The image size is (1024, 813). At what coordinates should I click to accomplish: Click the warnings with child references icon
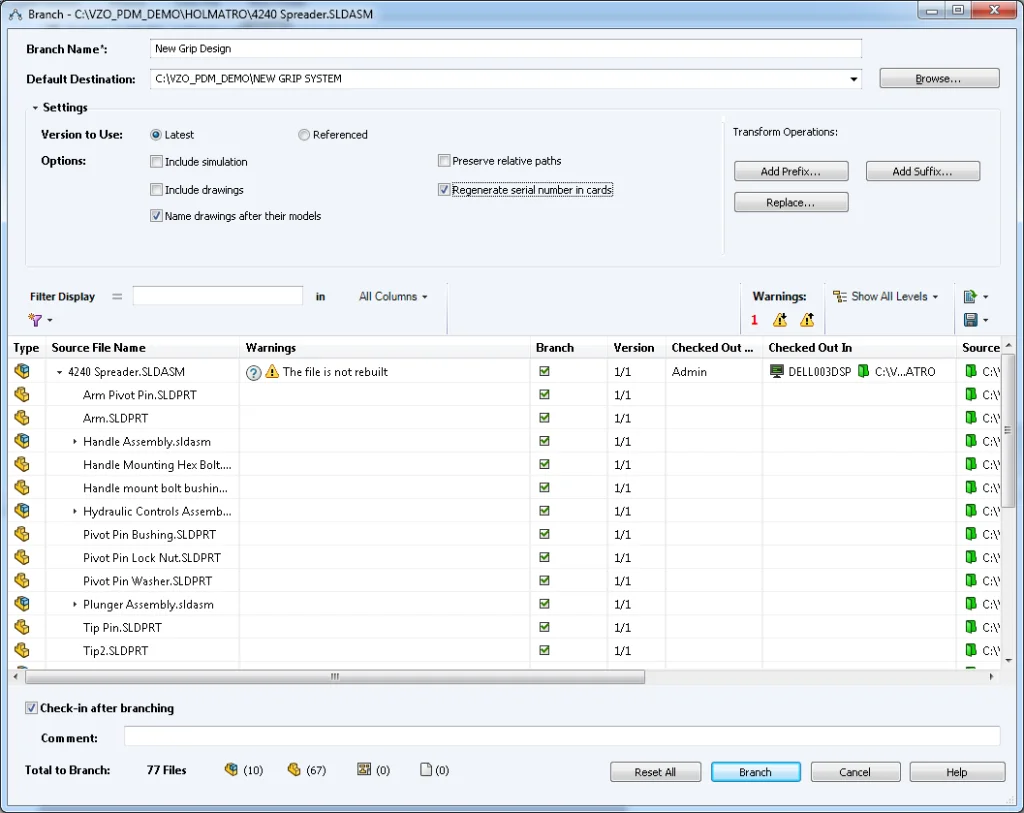pyautogui.click(x=781, y=320)
